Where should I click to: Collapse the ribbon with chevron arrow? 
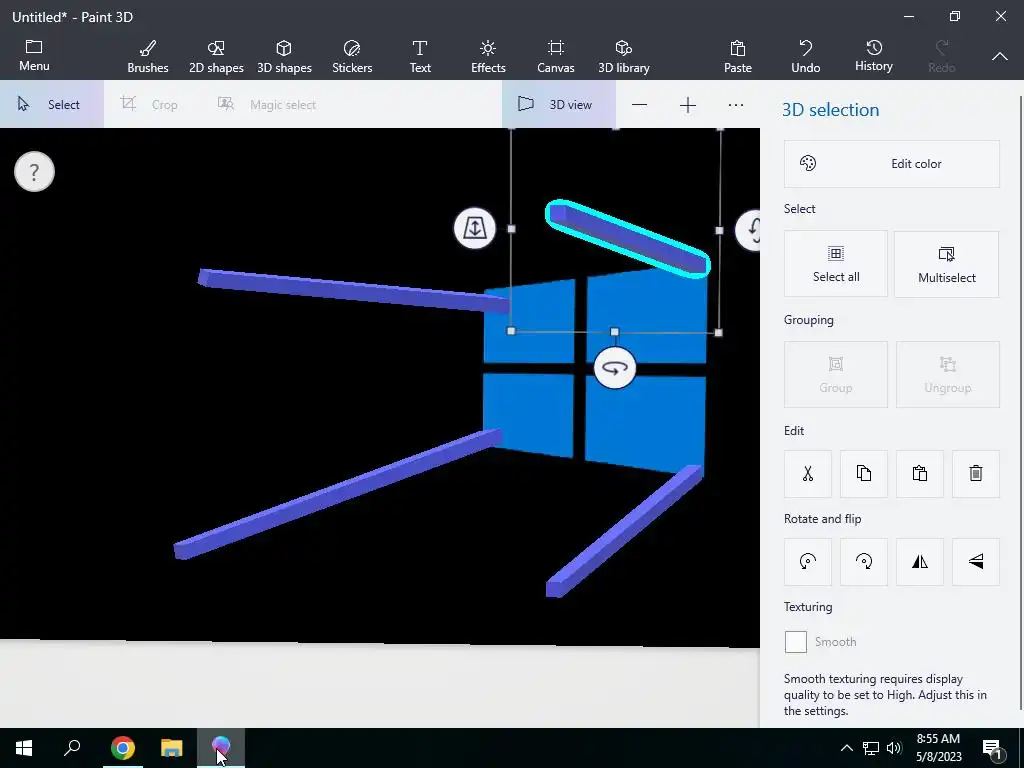click(x=1000, y=57)
